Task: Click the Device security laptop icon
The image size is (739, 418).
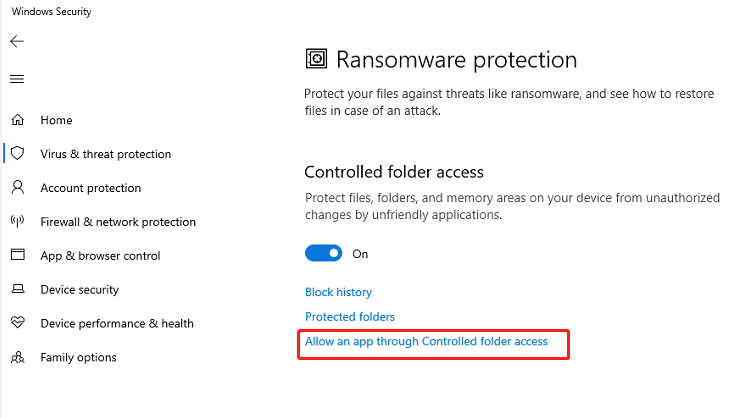Action: tap(18, 288)
